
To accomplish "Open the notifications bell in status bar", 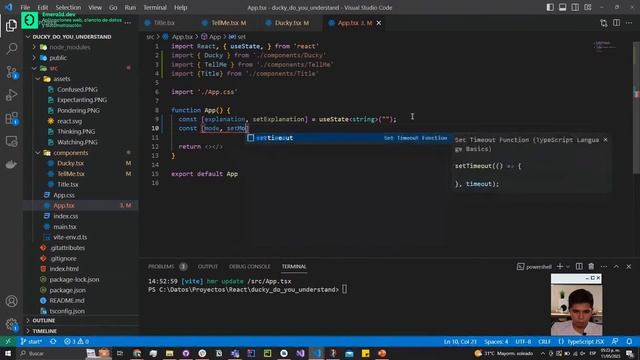I will pos(629,342).
